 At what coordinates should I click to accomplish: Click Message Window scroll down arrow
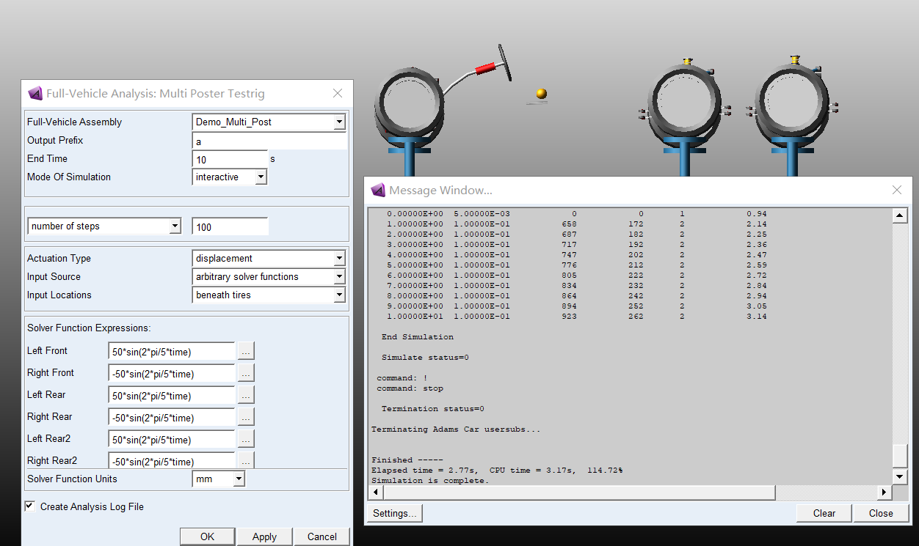(x=900, y=476)
